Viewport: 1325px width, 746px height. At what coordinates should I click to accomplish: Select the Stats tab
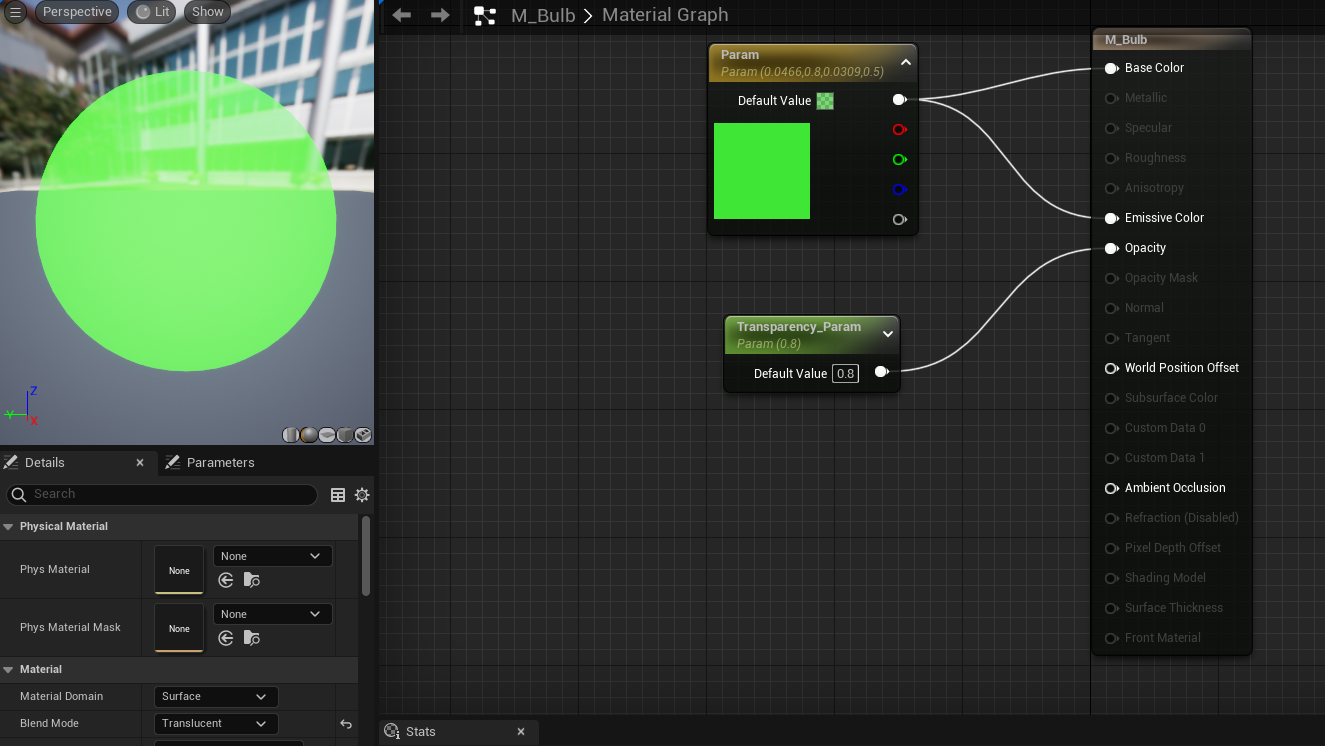pos(420,731)
